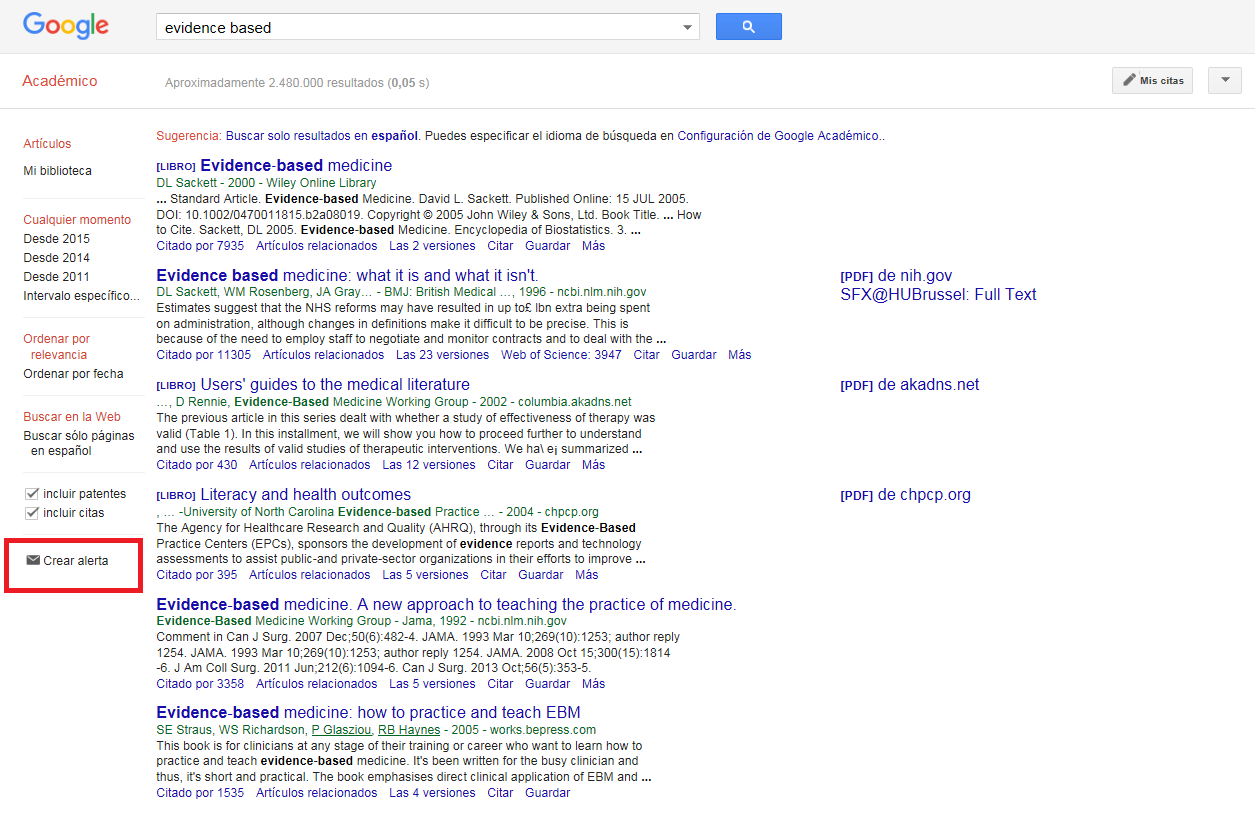The width and height of the screenshot is (1255, 815).
Task: Open Mis citas with pencil icon
Action: [x=1152, y=80]
